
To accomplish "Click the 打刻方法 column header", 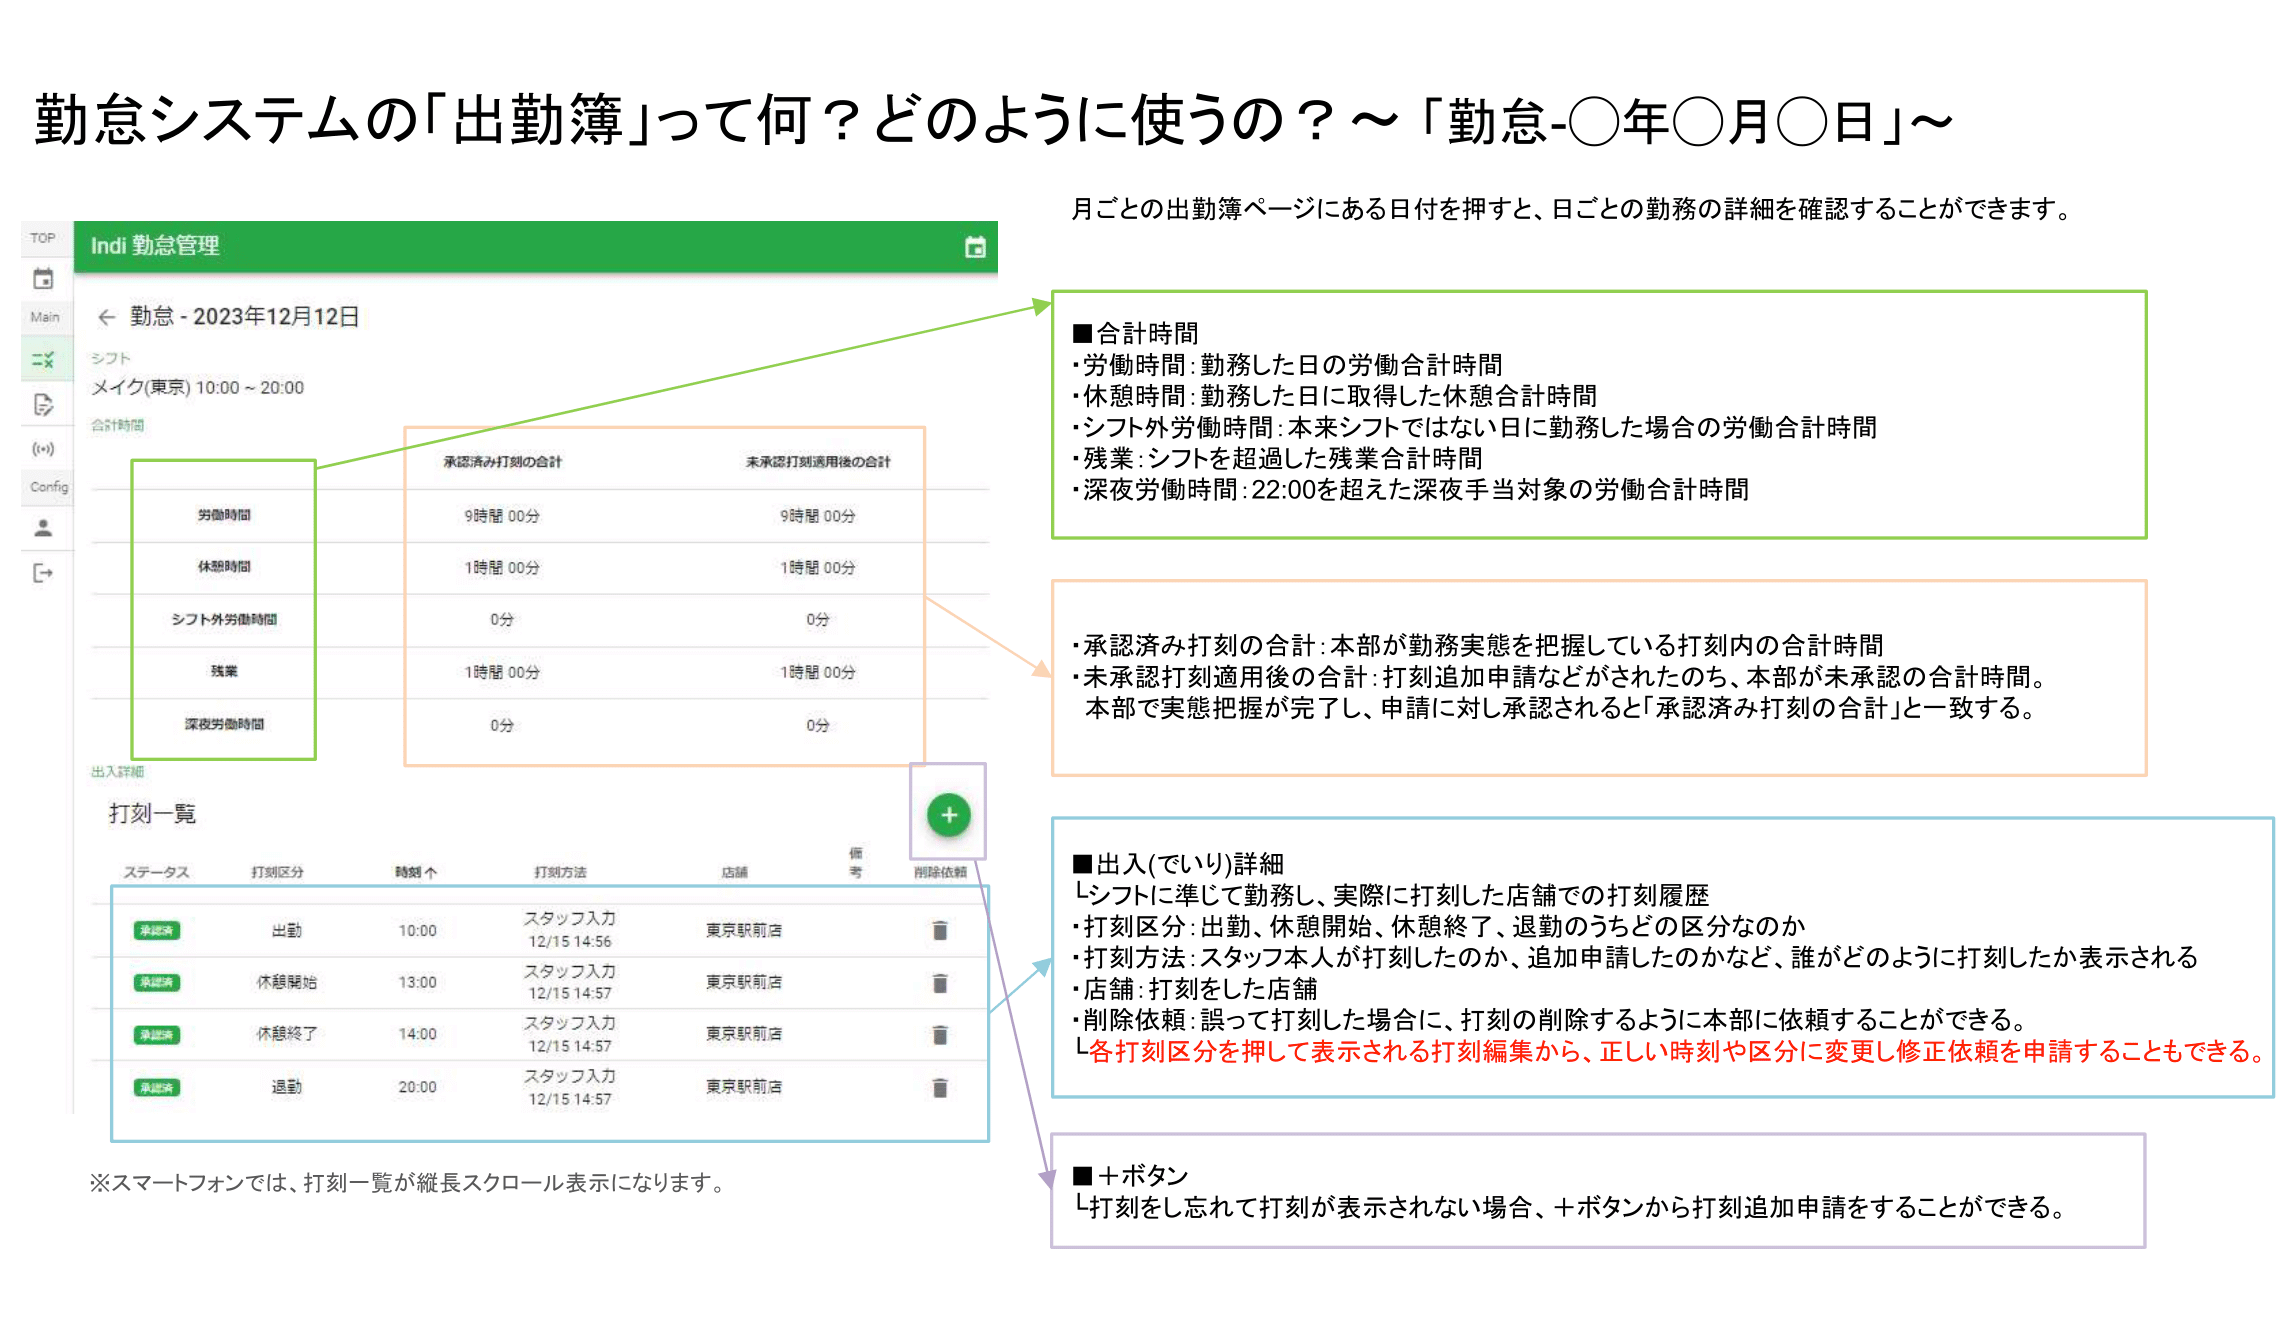I will click(x=560, y=872).
